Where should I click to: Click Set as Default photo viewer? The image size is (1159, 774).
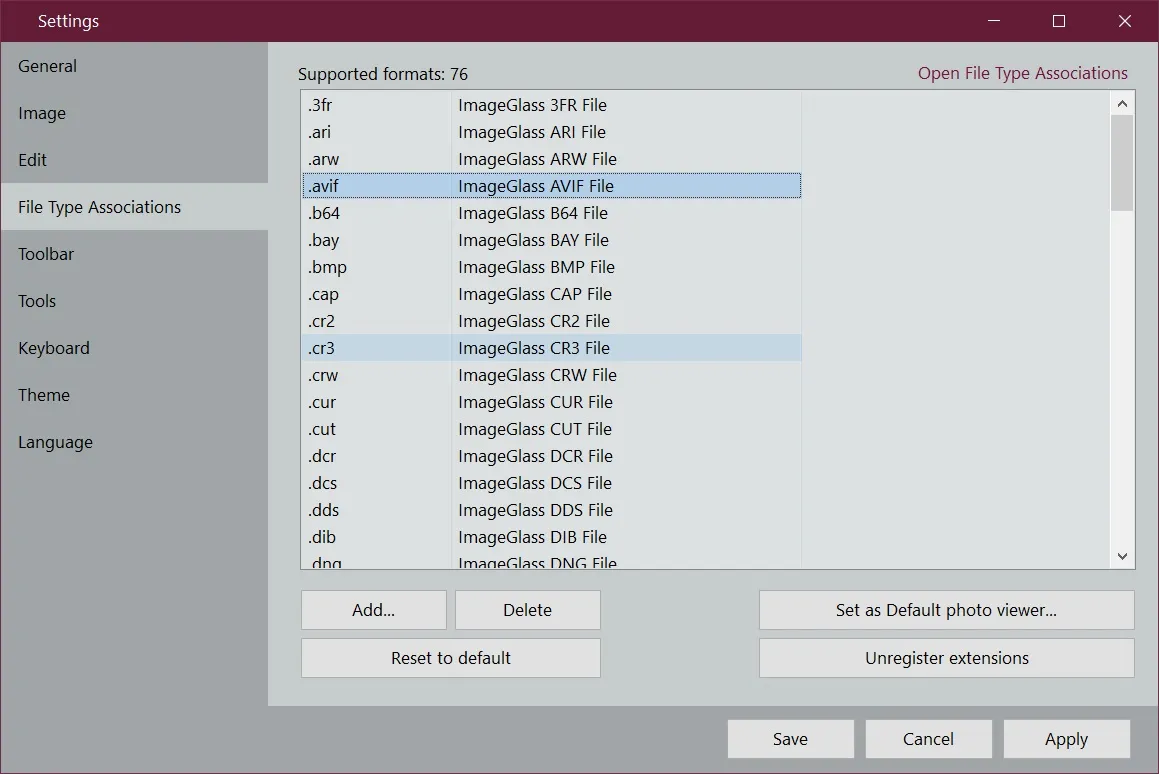click(946, 610)
